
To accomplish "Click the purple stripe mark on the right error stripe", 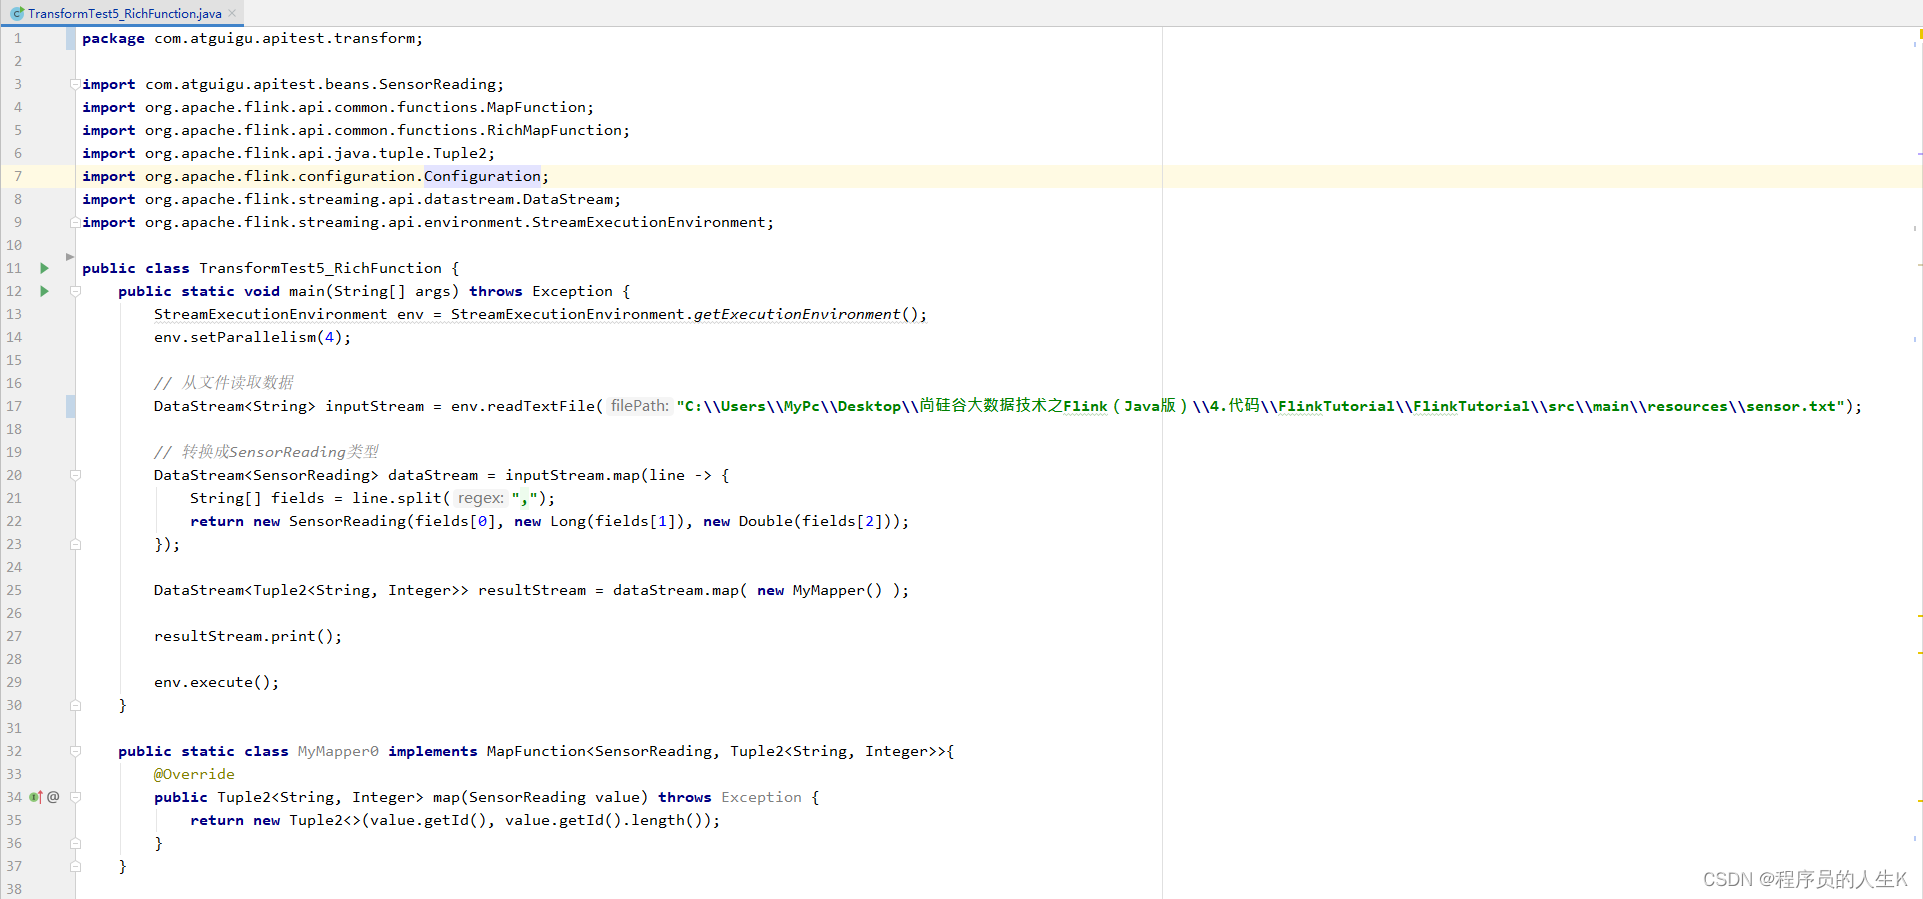I will coord(1919,154).
